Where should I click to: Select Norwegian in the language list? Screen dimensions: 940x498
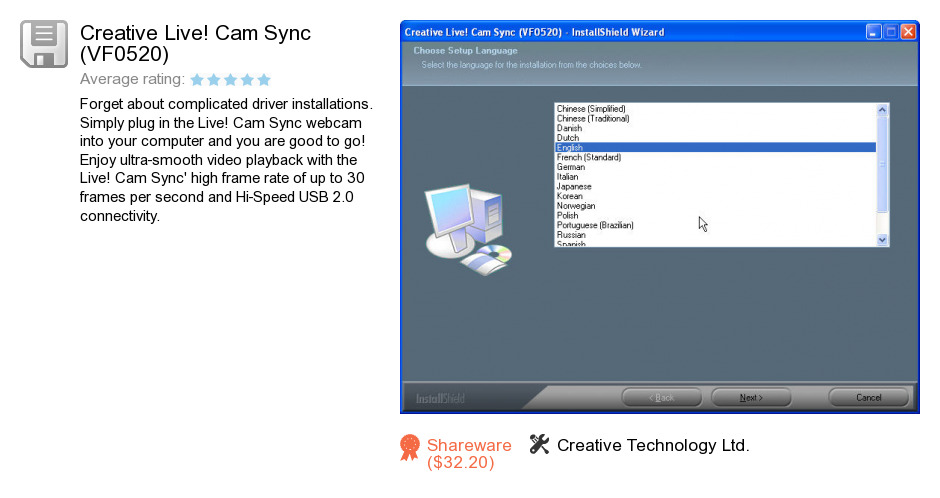pyautogui.click(x=715, y=206)
